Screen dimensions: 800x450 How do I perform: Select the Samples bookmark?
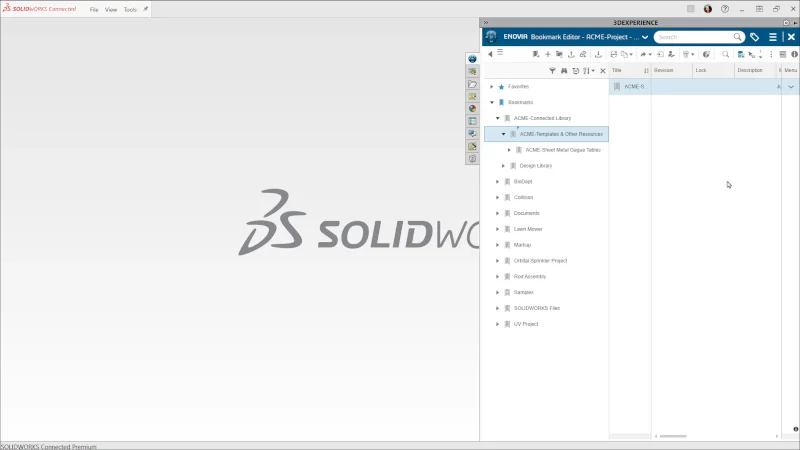point(523,292)
